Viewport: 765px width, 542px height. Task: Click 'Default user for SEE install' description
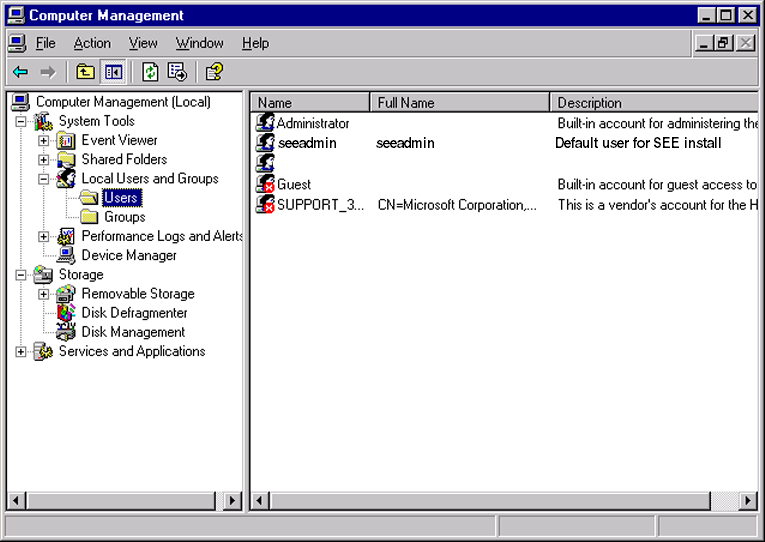638,143
